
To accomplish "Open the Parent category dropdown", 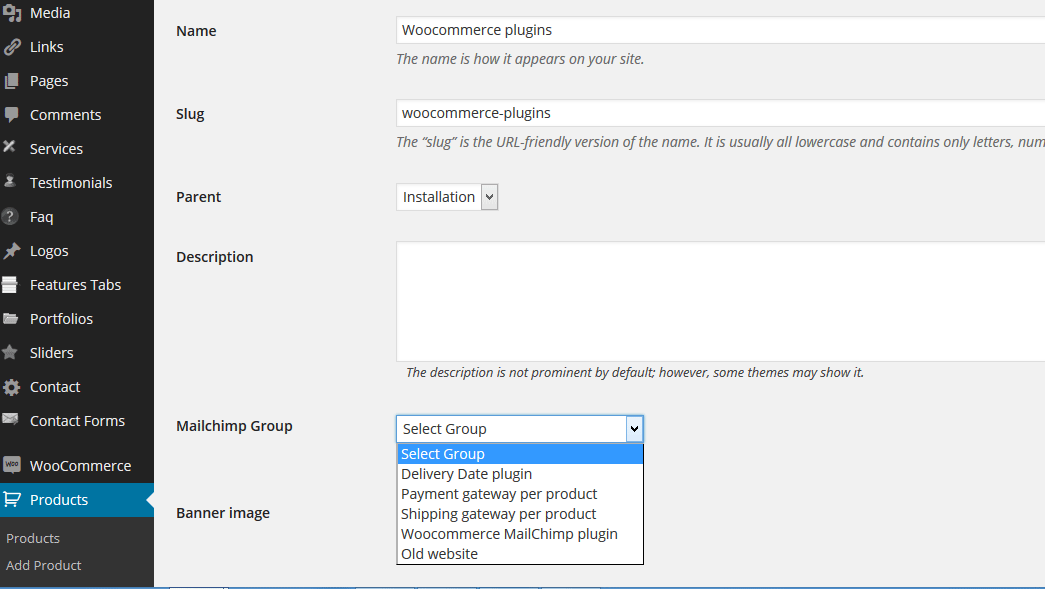I will click(x=447, y=197).
